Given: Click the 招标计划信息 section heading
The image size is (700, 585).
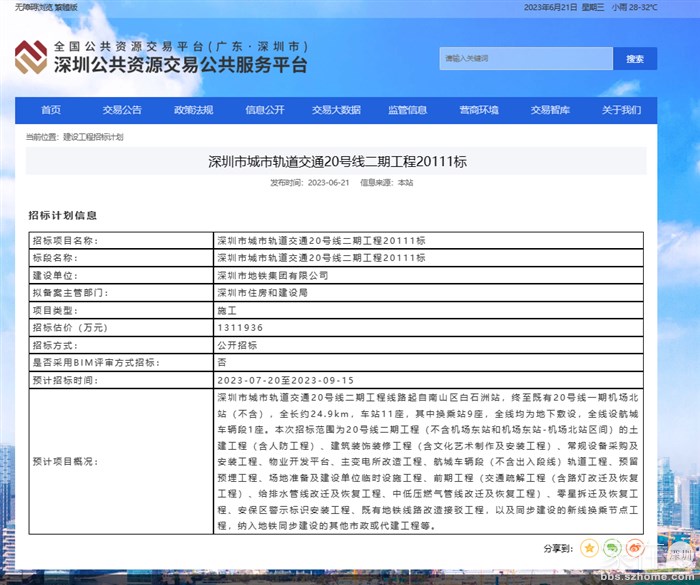Looking at the screenshot, I should click(x=63, y=215).
